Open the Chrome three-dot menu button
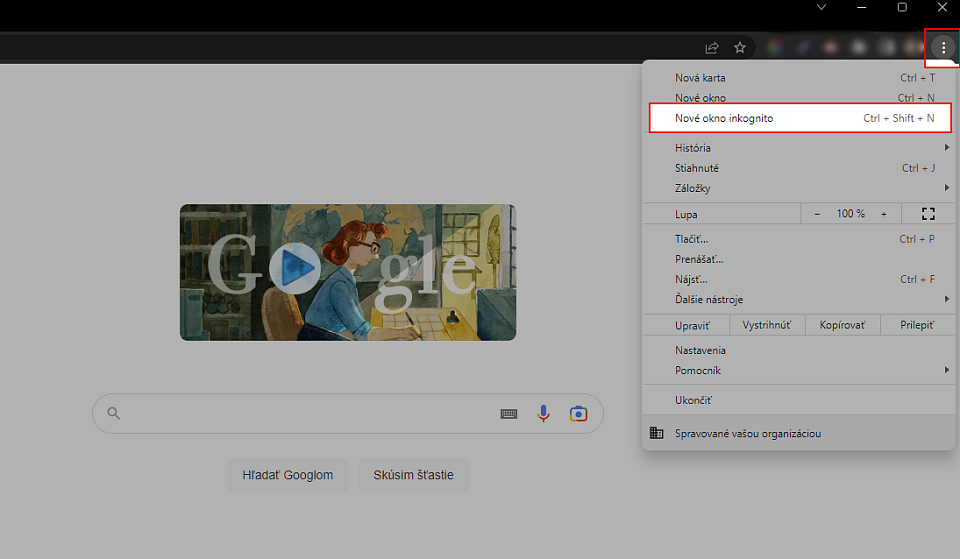 click(x=943, y=47)
